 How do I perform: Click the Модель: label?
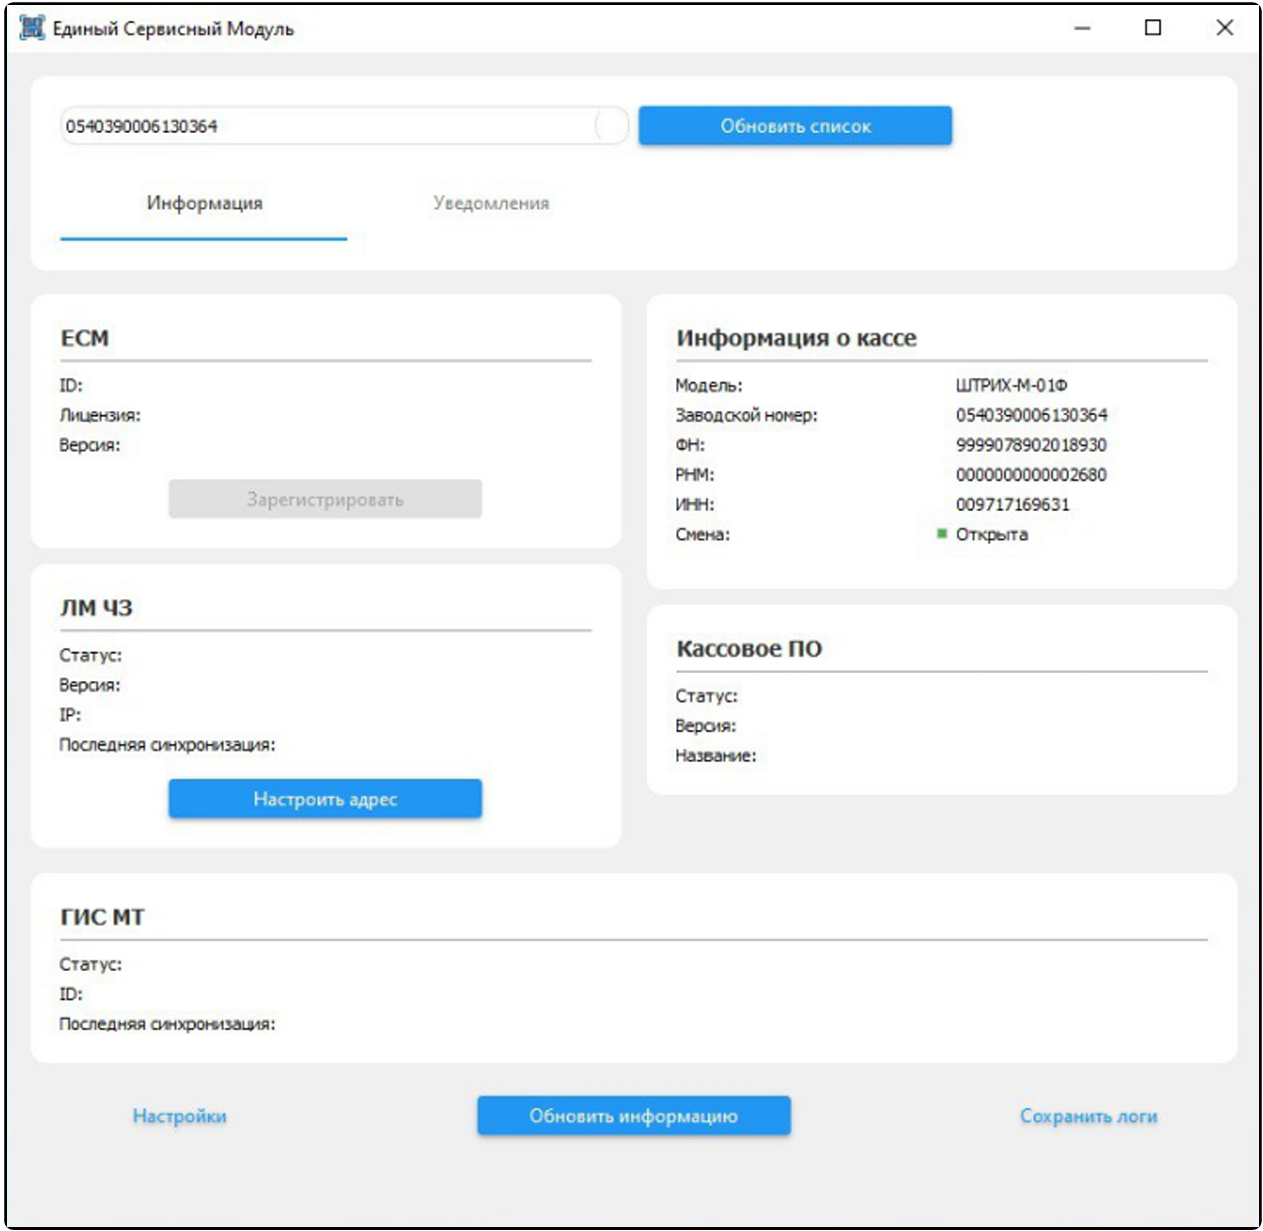click(x=709, y=385)
